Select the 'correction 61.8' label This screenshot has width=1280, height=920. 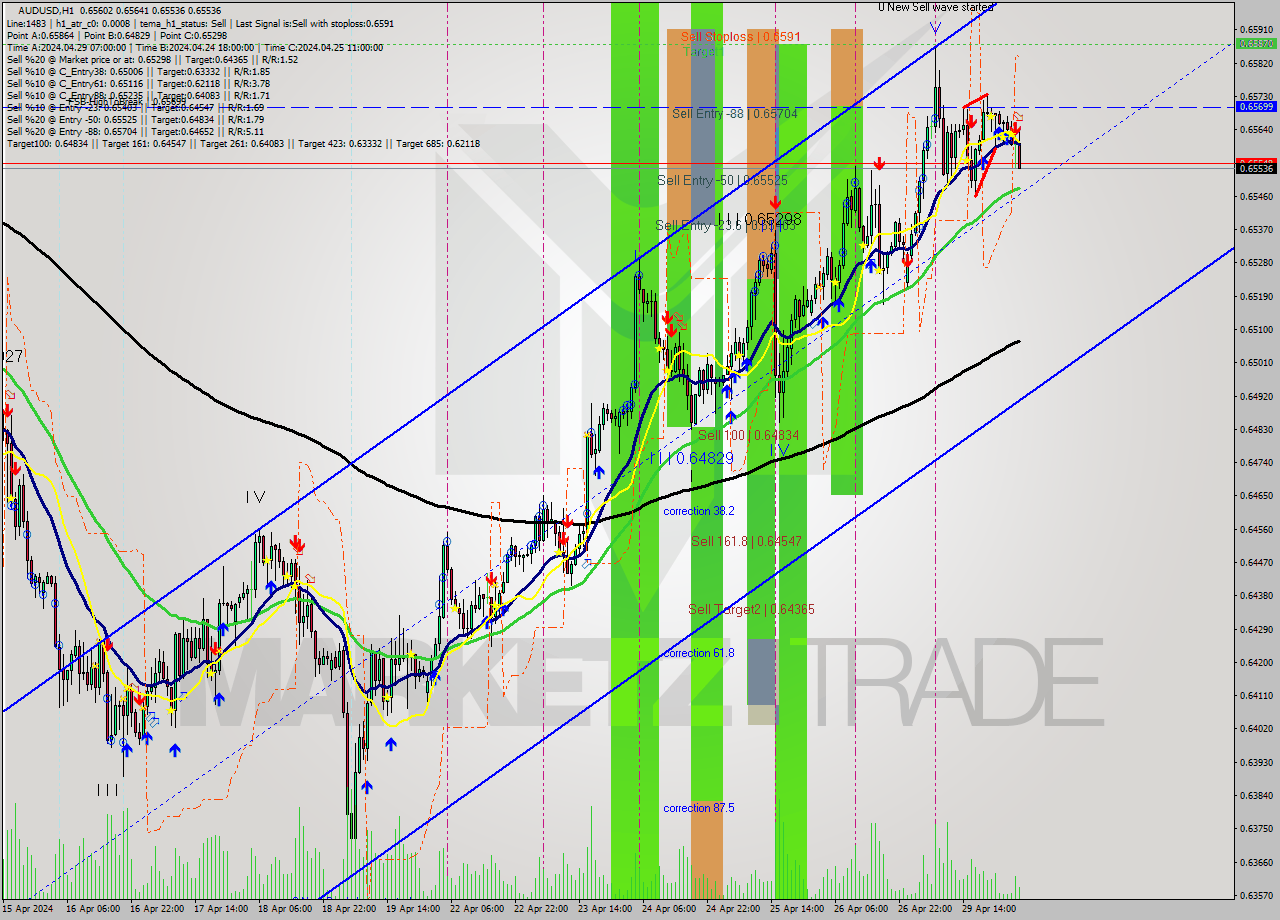tap(699, 653)
